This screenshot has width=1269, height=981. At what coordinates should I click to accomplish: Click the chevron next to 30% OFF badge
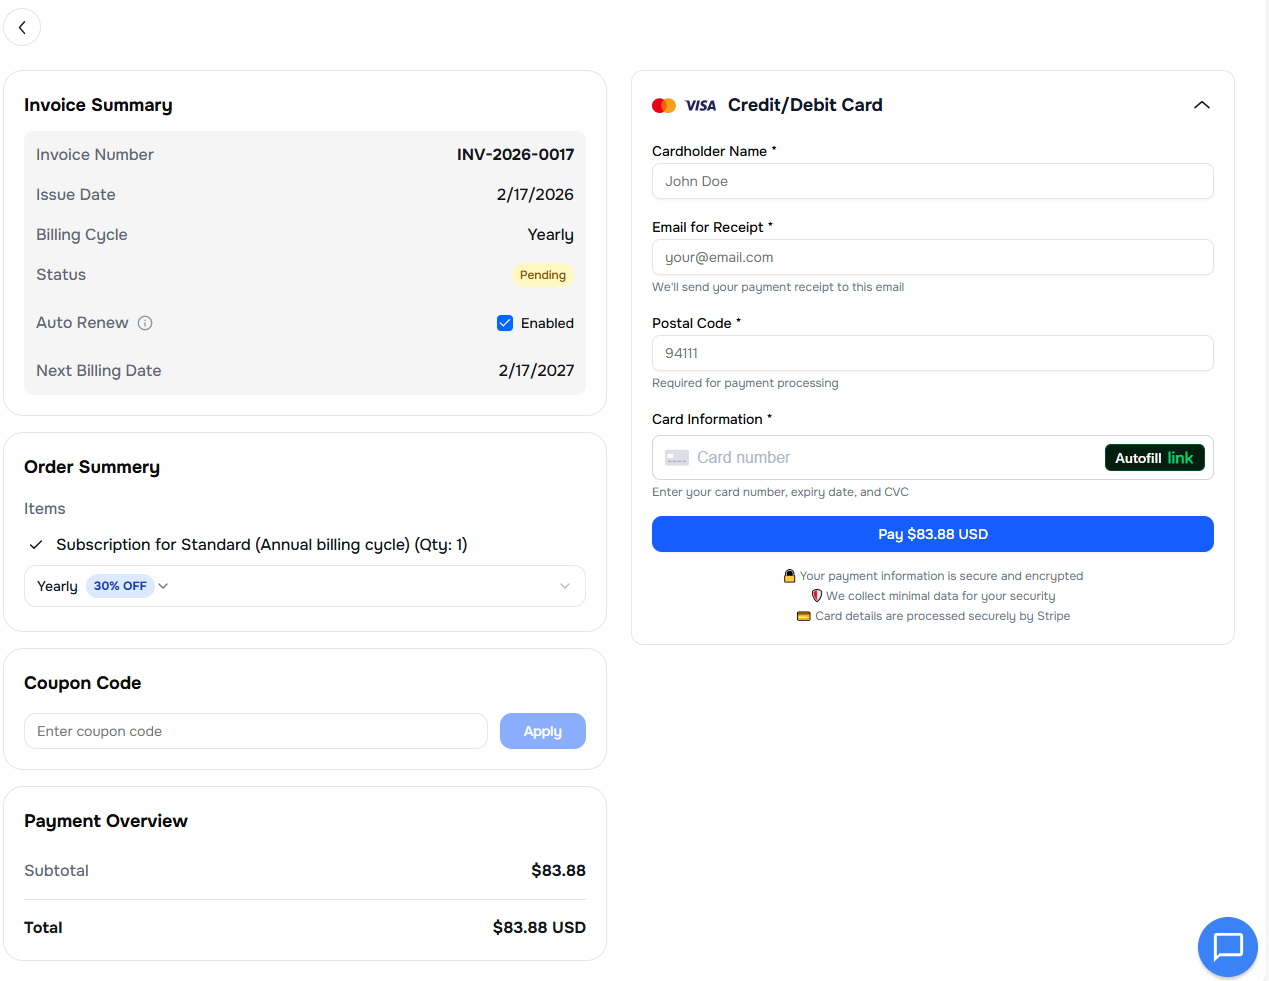(x=163, y=586)
